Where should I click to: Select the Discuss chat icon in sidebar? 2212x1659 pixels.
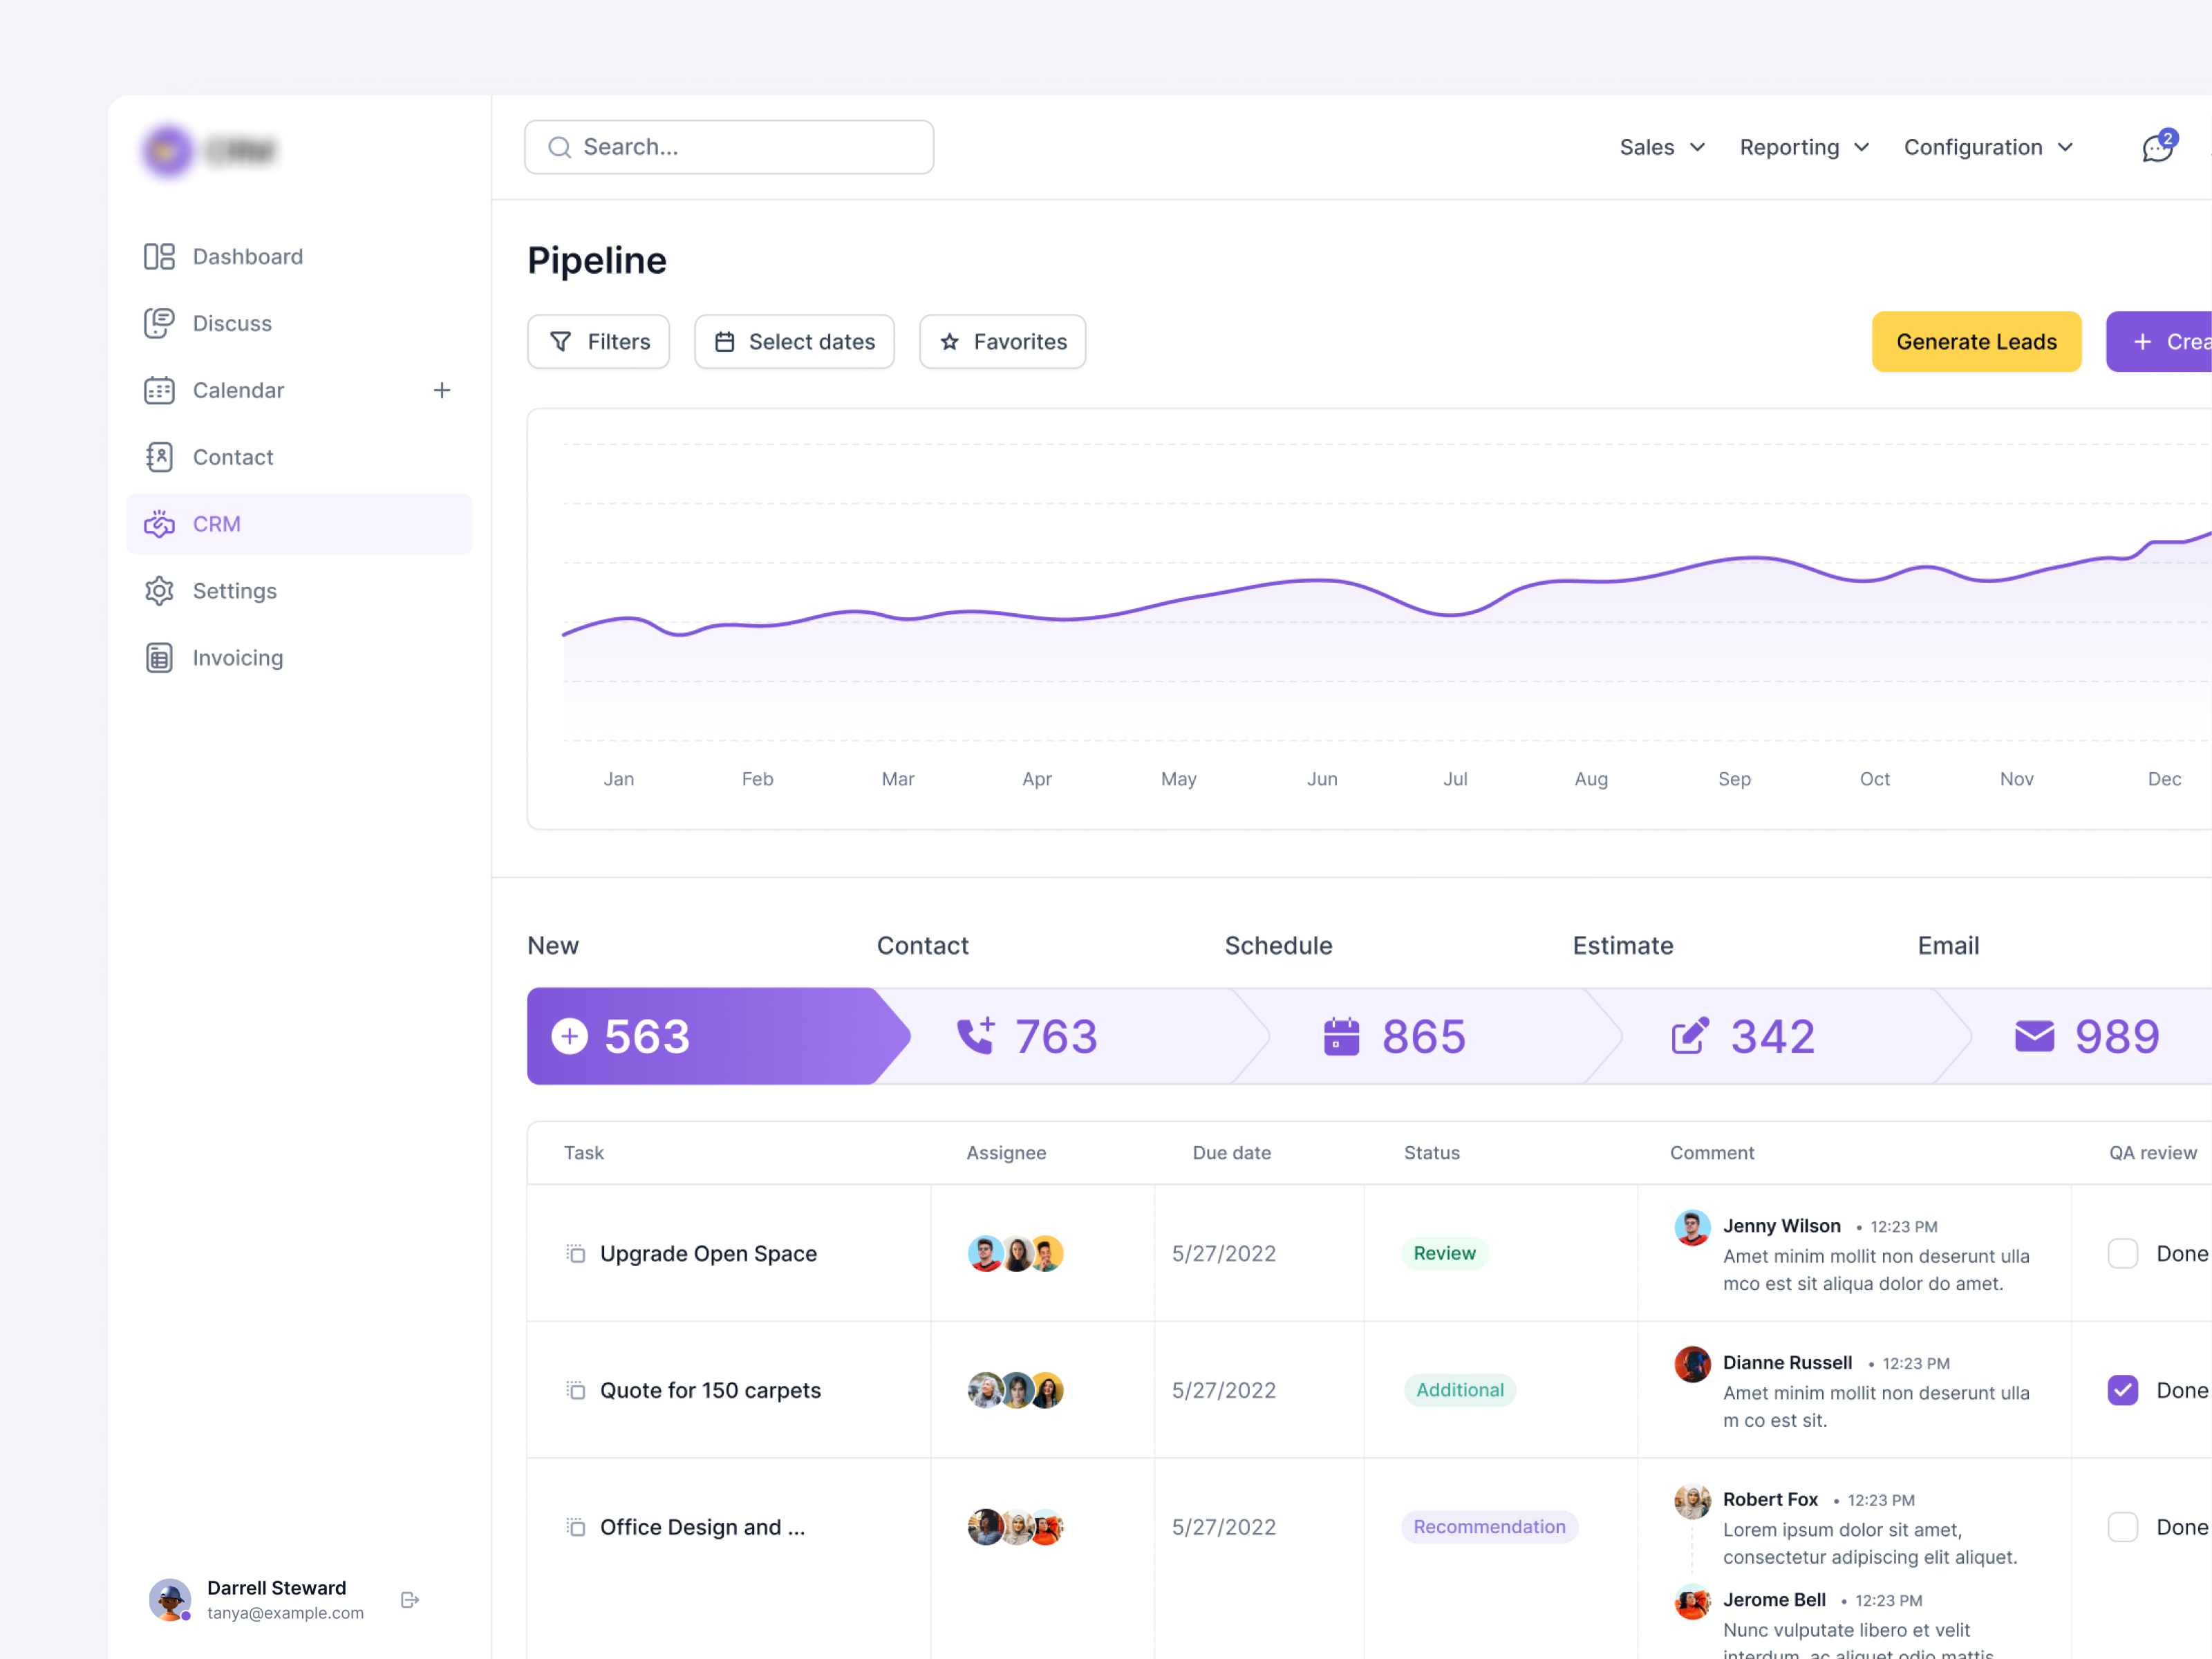coord(160,323)
